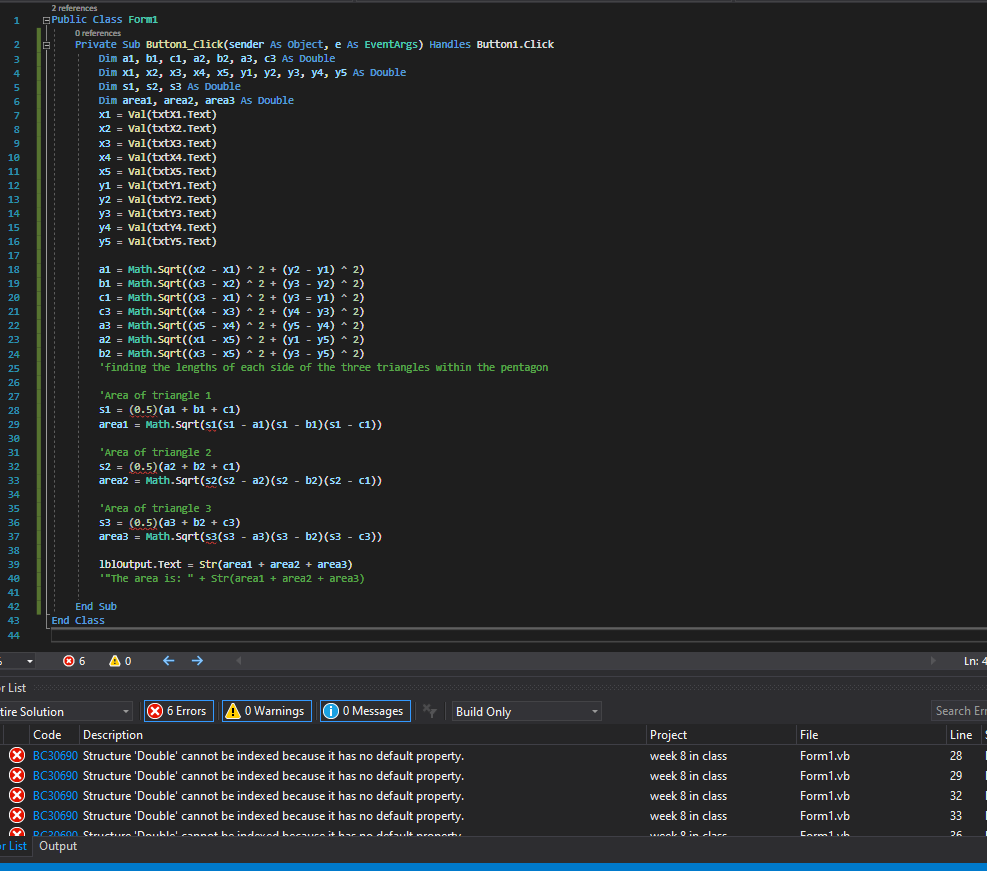Image resolution: width=987 pixels, height=871 pixels.
Task: Open the Build Only dropdown
Action: tap(526, 712)
